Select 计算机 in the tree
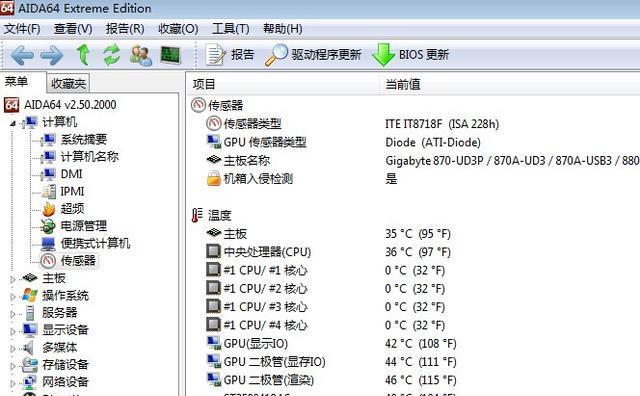 click(60, 122)
